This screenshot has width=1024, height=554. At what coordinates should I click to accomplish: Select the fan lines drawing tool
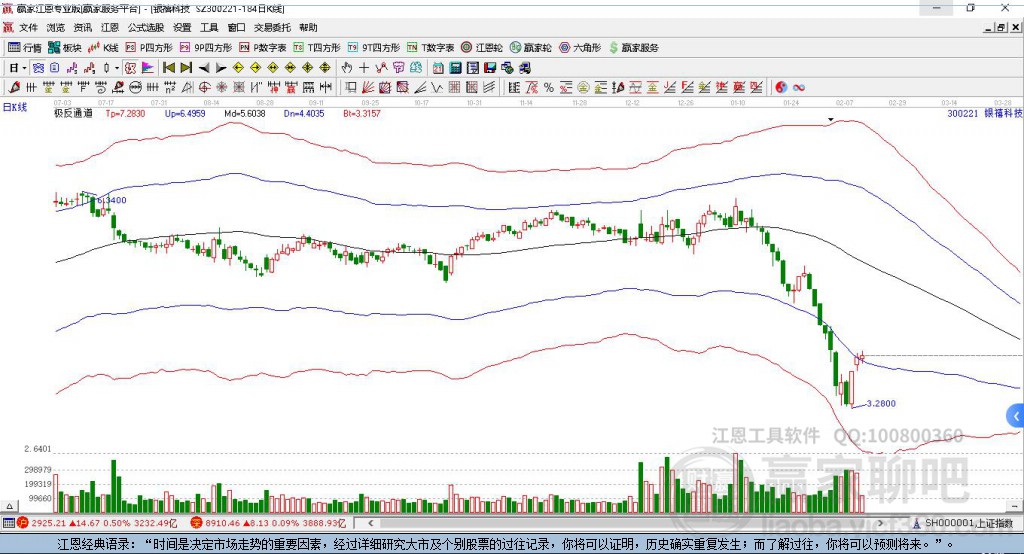(368, 87)
